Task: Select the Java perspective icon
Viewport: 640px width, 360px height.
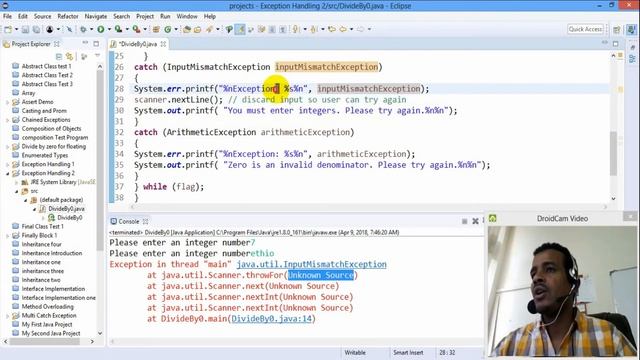Action: click(631, 29)
